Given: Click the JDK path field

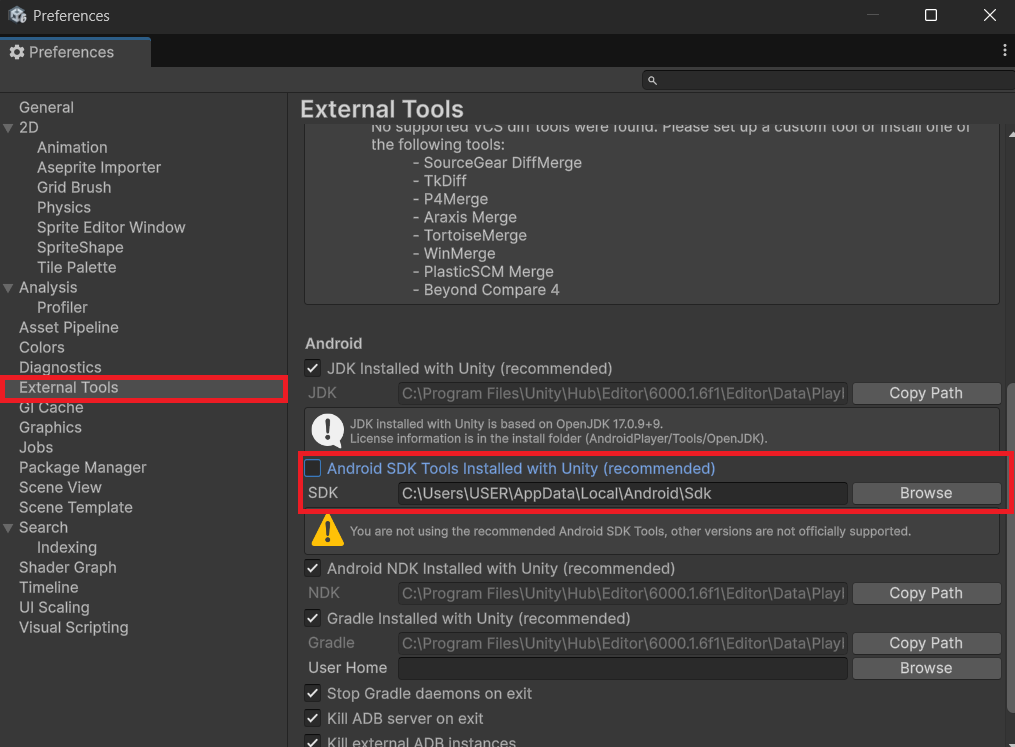Looking at the screenshot, I should [623, 394].
